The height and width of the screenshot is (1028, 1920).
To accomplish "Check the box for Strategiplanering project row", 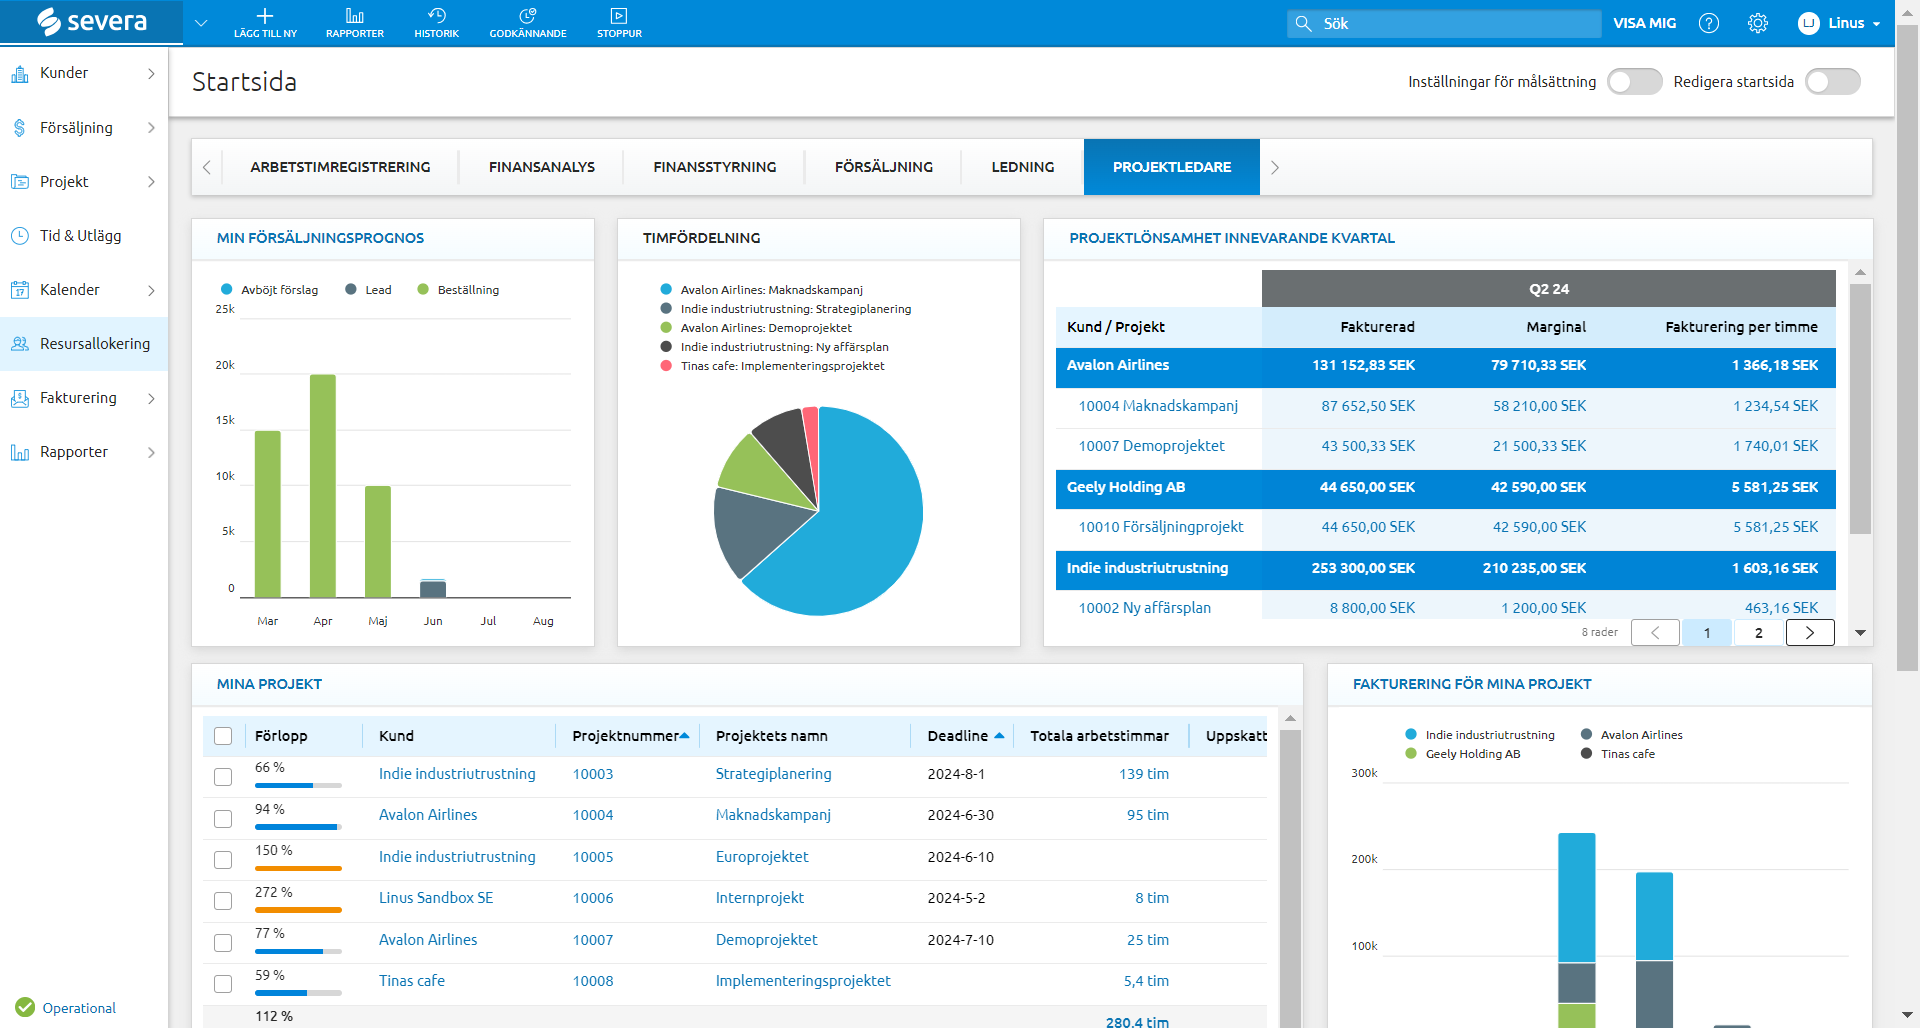I will pos(223,777).
